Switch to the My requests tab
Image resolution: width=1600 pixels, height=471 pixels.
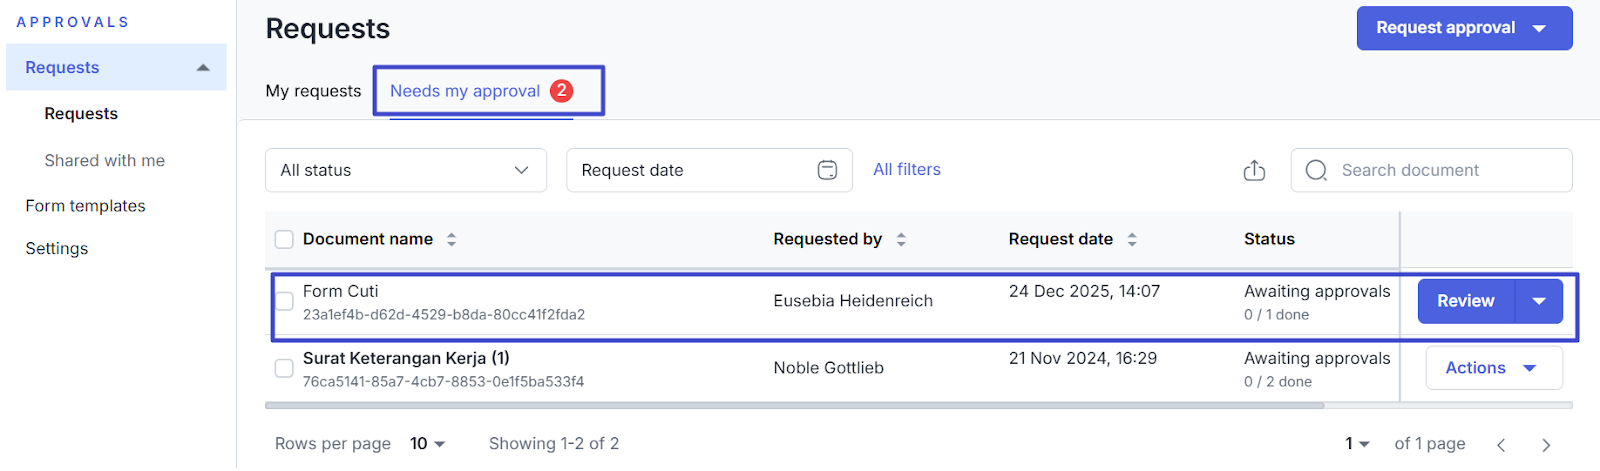coord(313,91)
